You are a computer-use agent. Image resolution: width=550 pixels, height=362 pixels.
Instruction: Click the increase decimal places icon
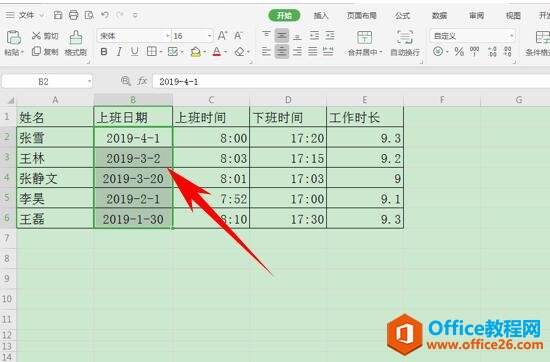pos(492,52)
